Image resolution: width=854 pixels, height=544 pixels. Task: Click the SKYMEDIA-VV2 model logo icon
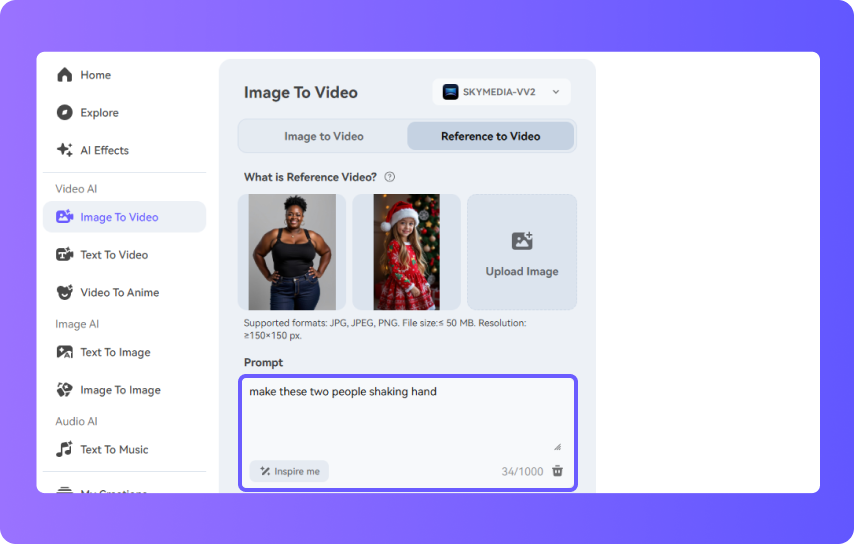(450, 91)
